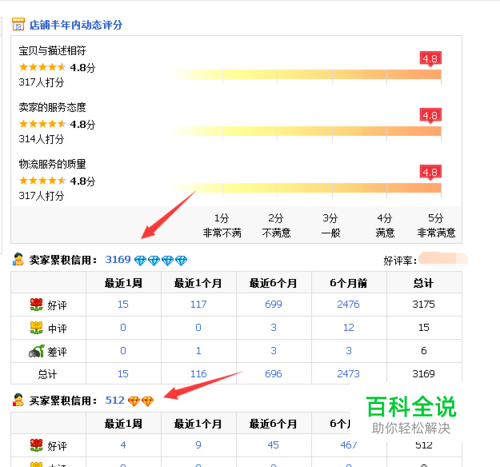Open seller 好评 count 2476 for 6个月前

348,304
